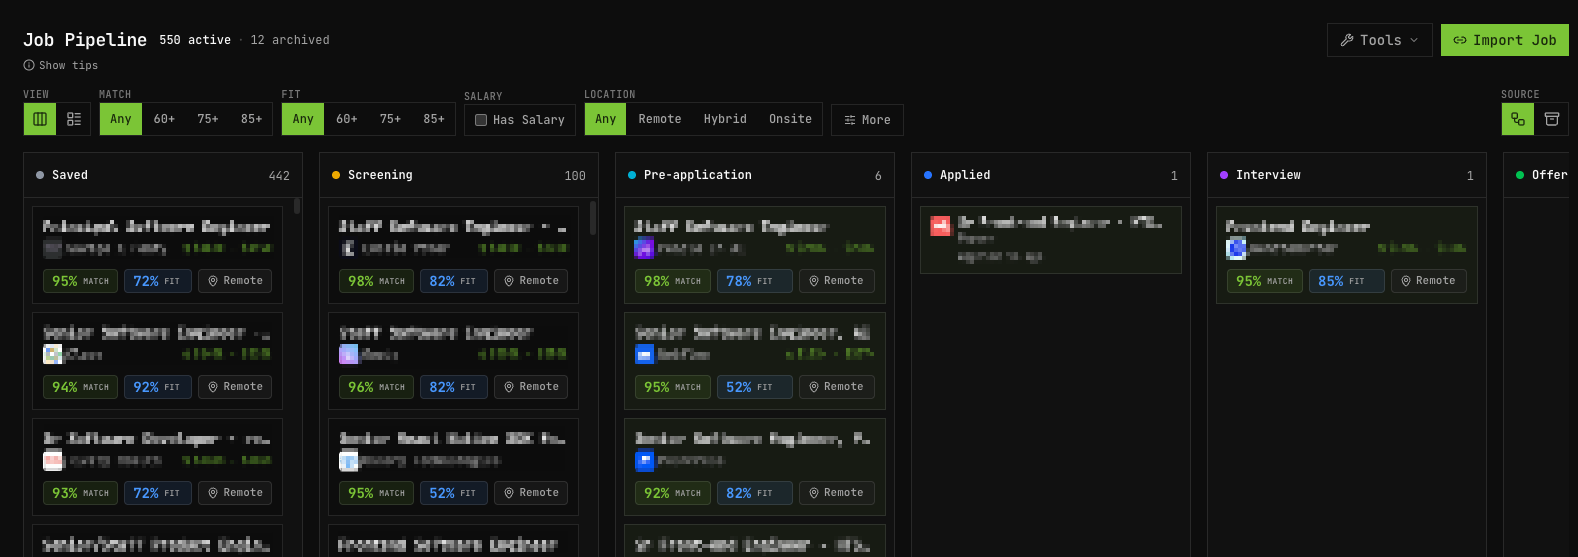Click the 52% FIT badge in Pre-application column
1578x557 pixels.
[755, 387]
